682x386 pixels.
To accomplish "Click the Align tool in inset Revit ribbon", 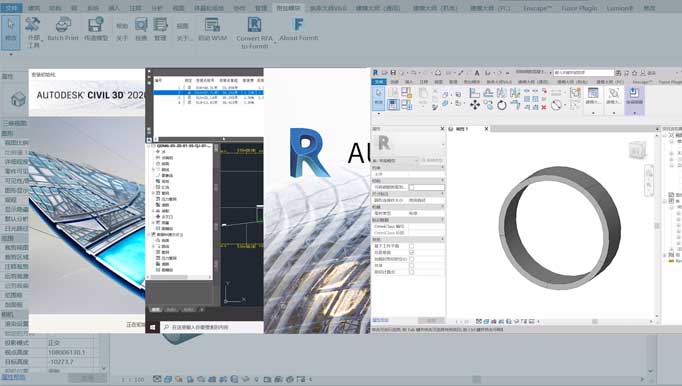I will click(x=475, y=92).
